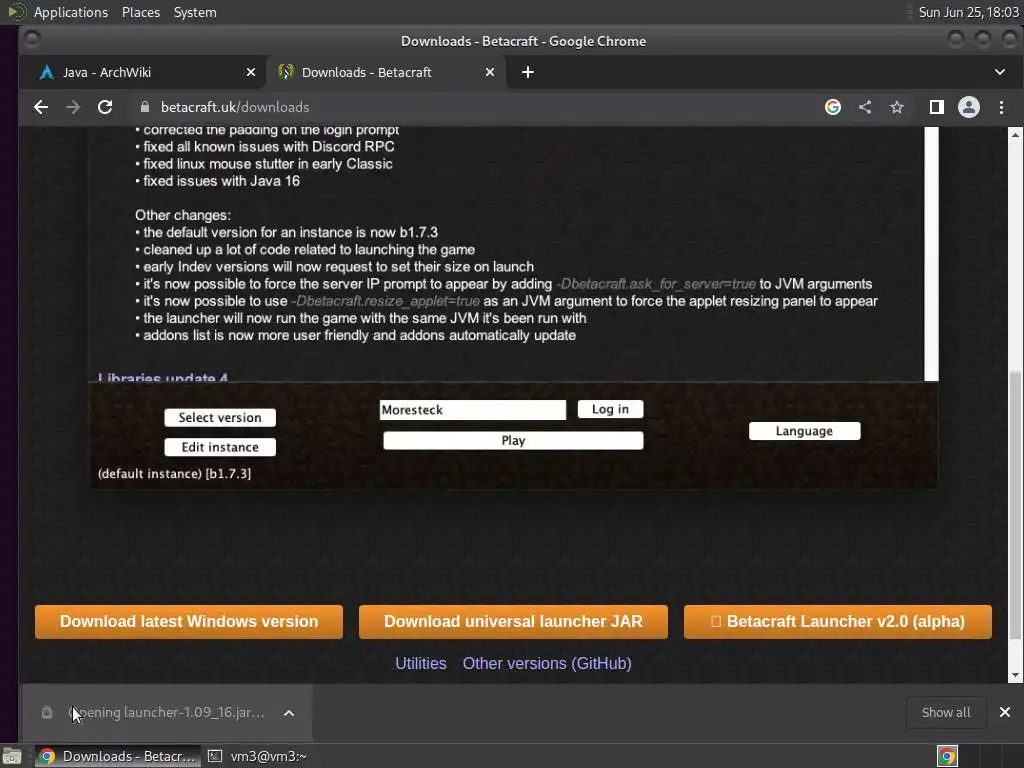Show all downloads
This screenshot has height=768, width=1024.
tap(946, 712)
